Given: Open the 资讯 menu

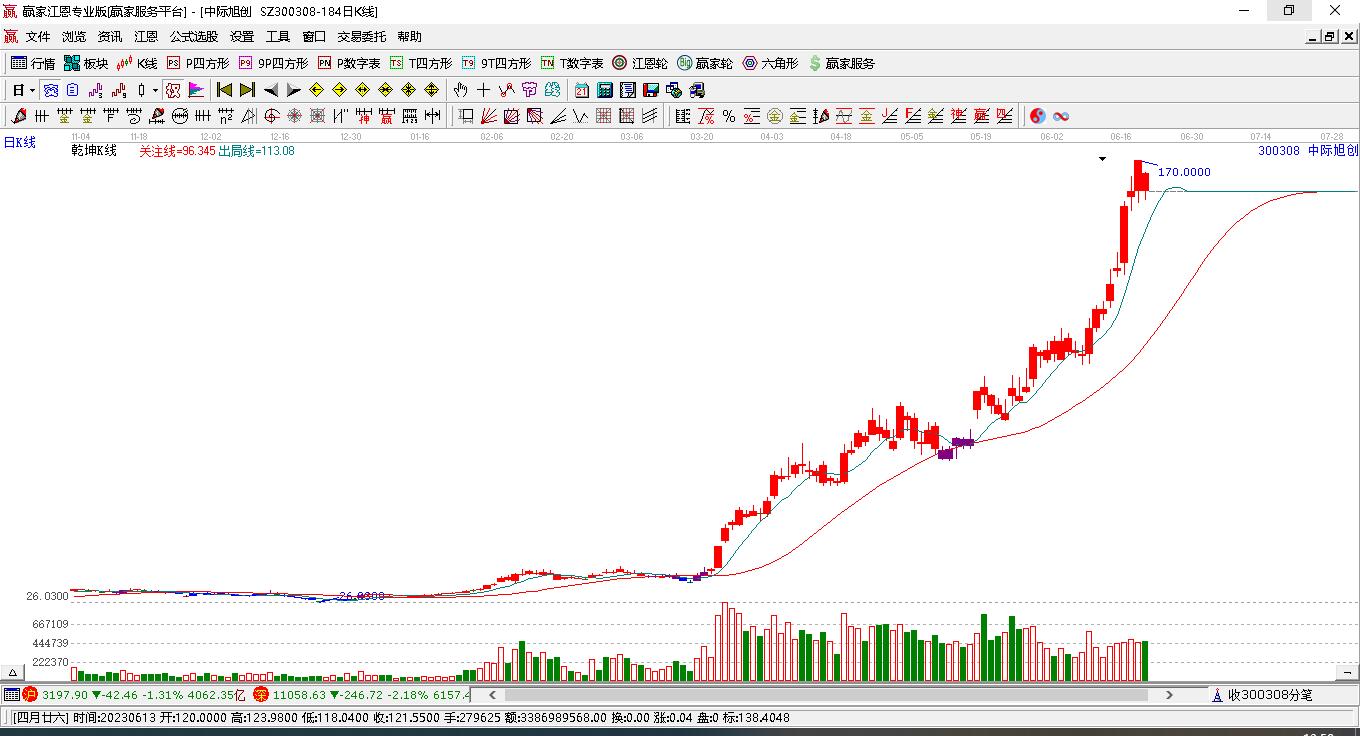Looking at the screenshot, I should click(x=110, y=36).
